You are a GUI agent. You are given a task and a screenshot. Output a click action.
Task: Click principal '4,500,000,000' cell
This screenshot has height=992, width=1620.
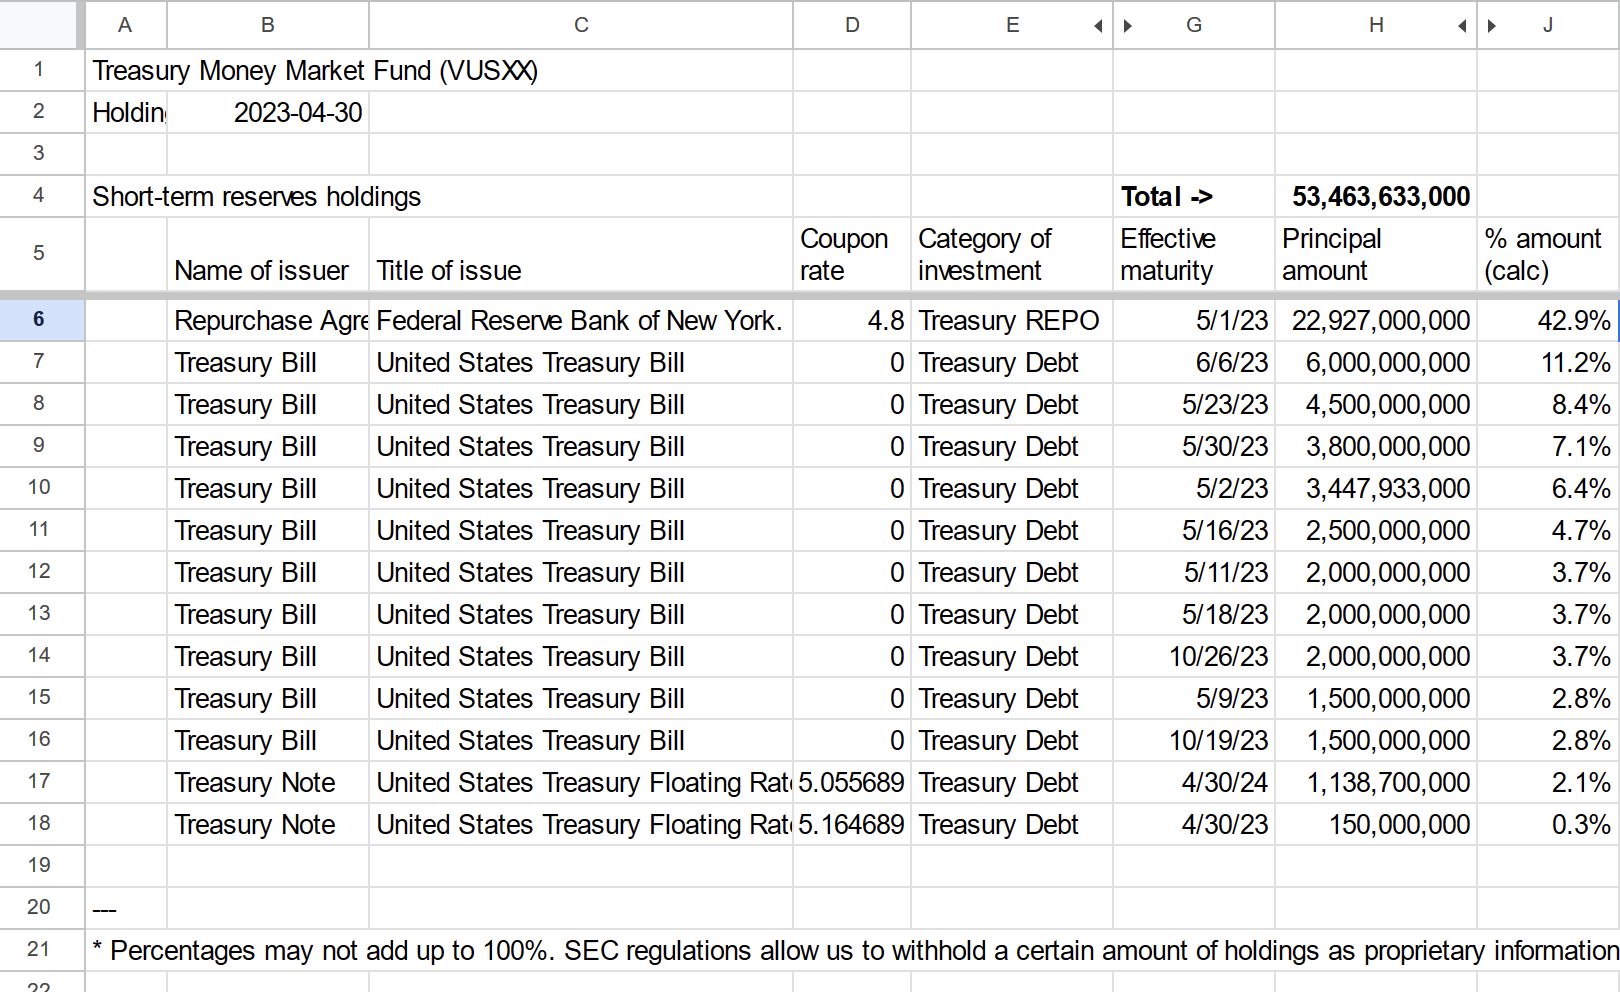tap(1376, 405)
